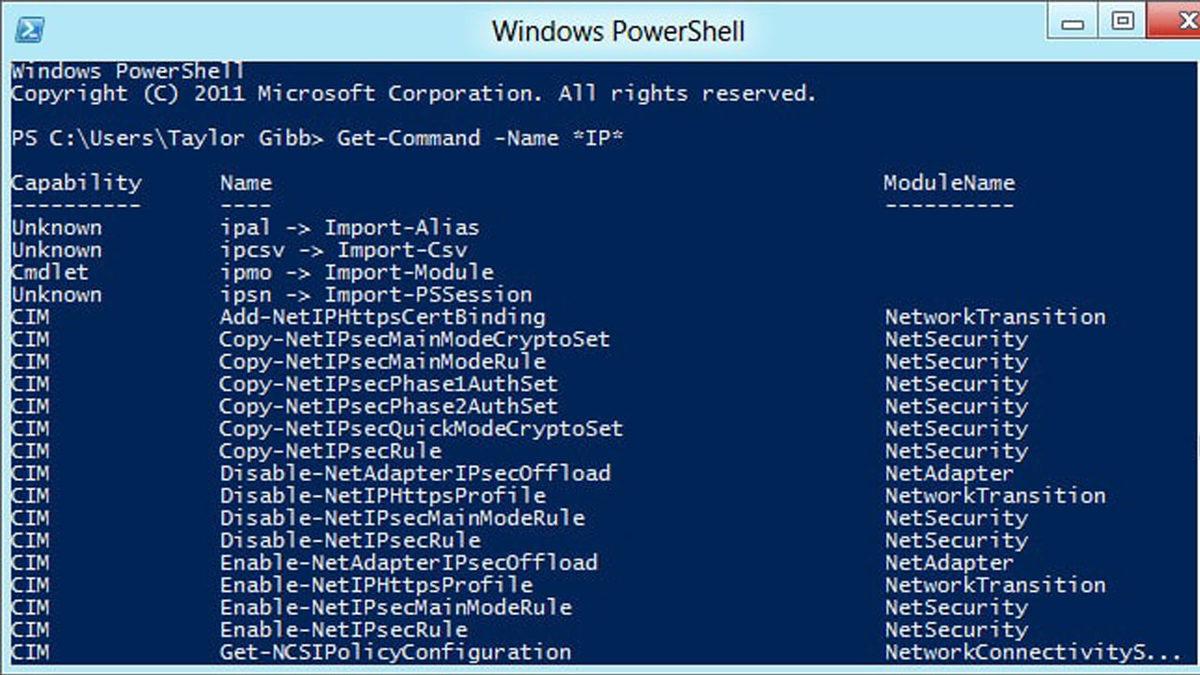Click the Import-Alias alias entry

pos(349,227)
